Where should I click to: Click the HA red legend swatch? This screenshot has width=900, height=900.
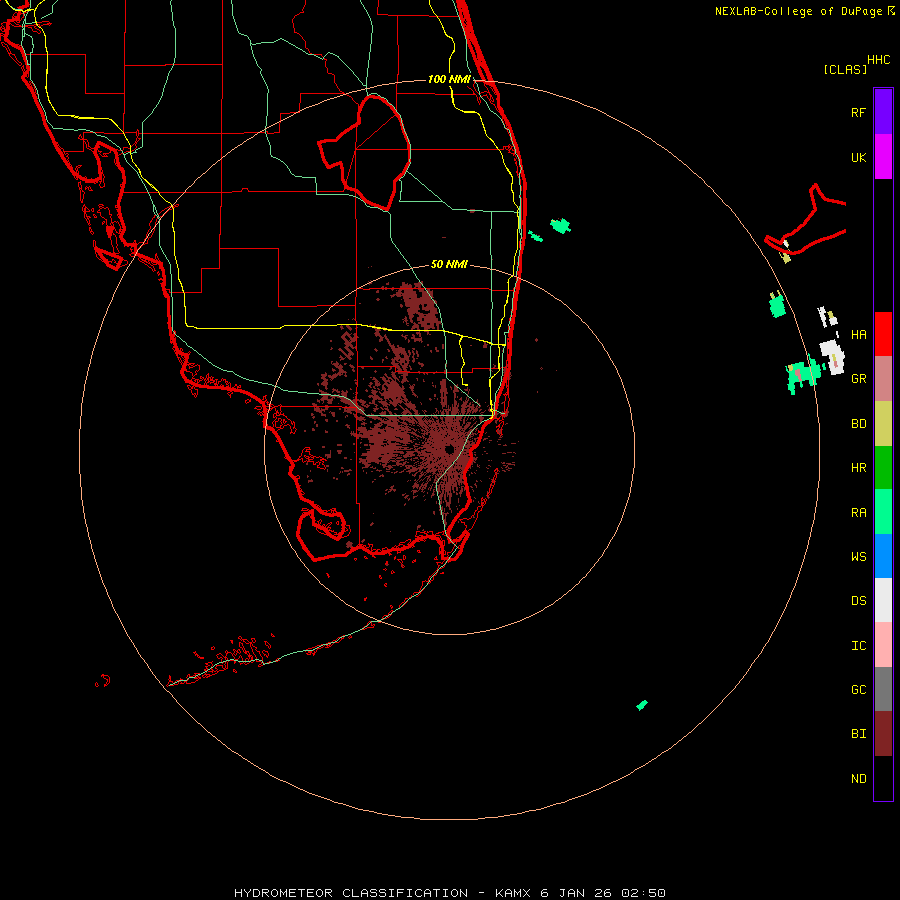883,334
